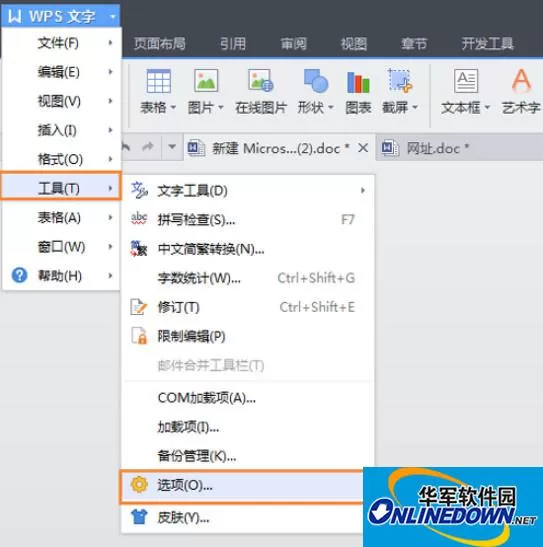Expand the 文字工具(D) submenu arrow
The height and width of the screenshot is (547, 543).
click(x=363, y=190)
